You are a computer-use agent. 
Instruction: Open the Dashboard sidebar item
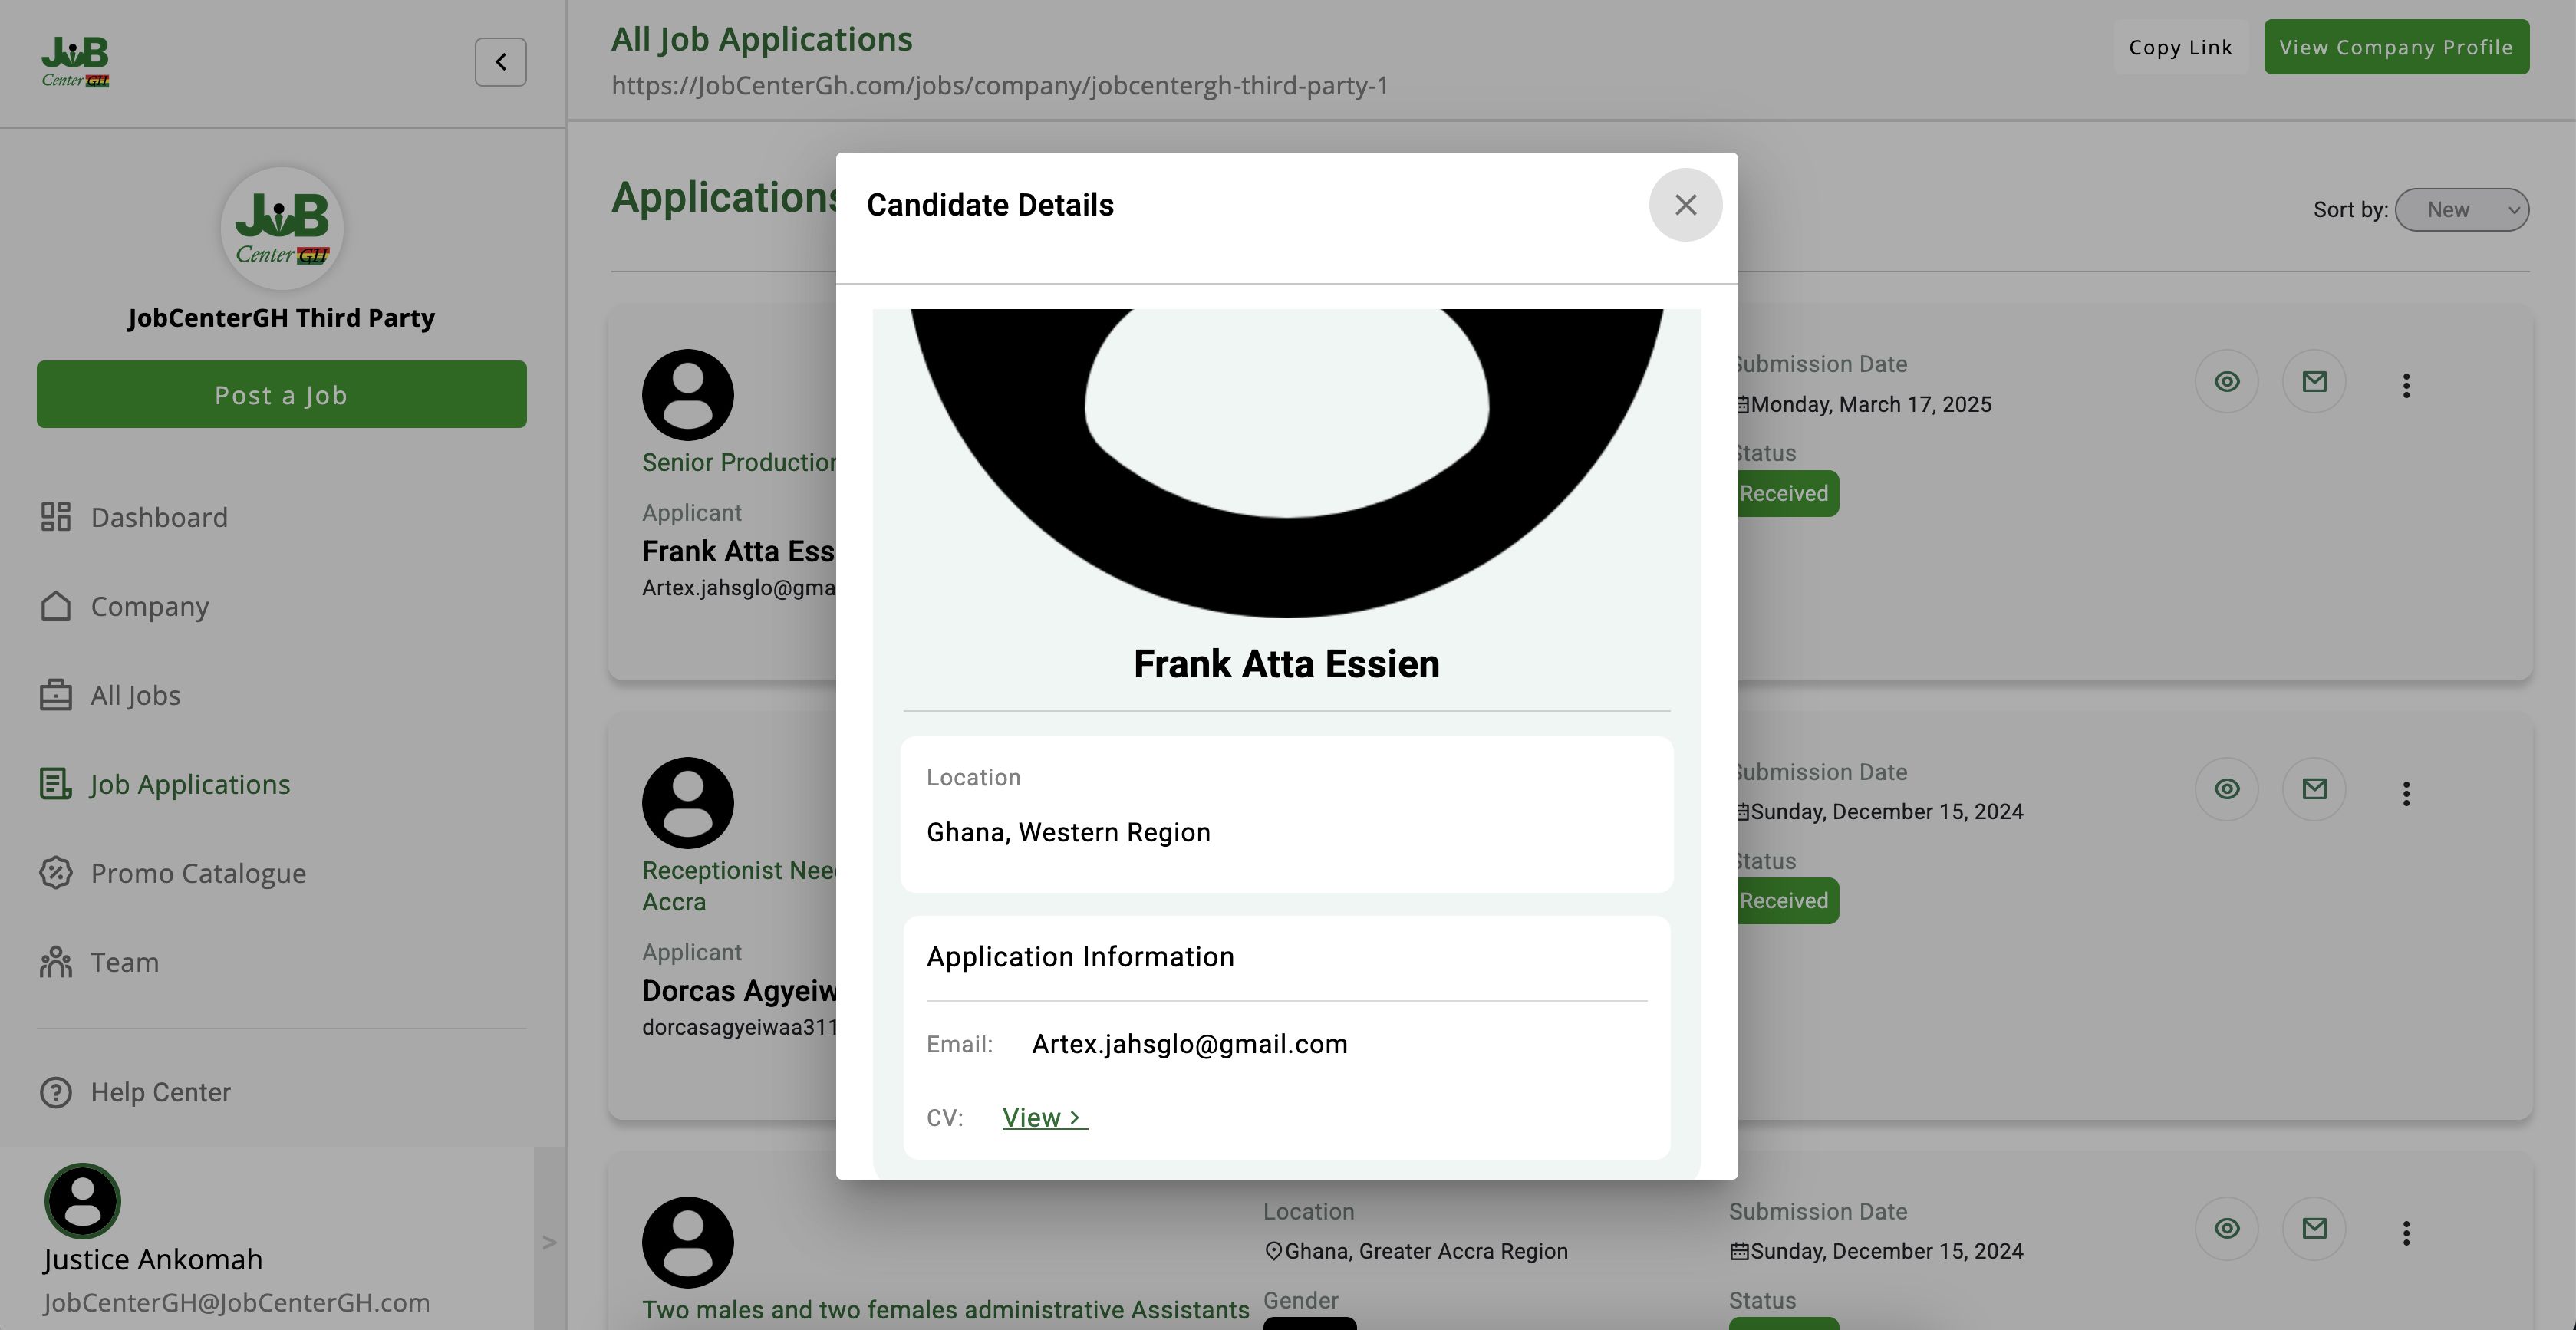coord(159,517)
